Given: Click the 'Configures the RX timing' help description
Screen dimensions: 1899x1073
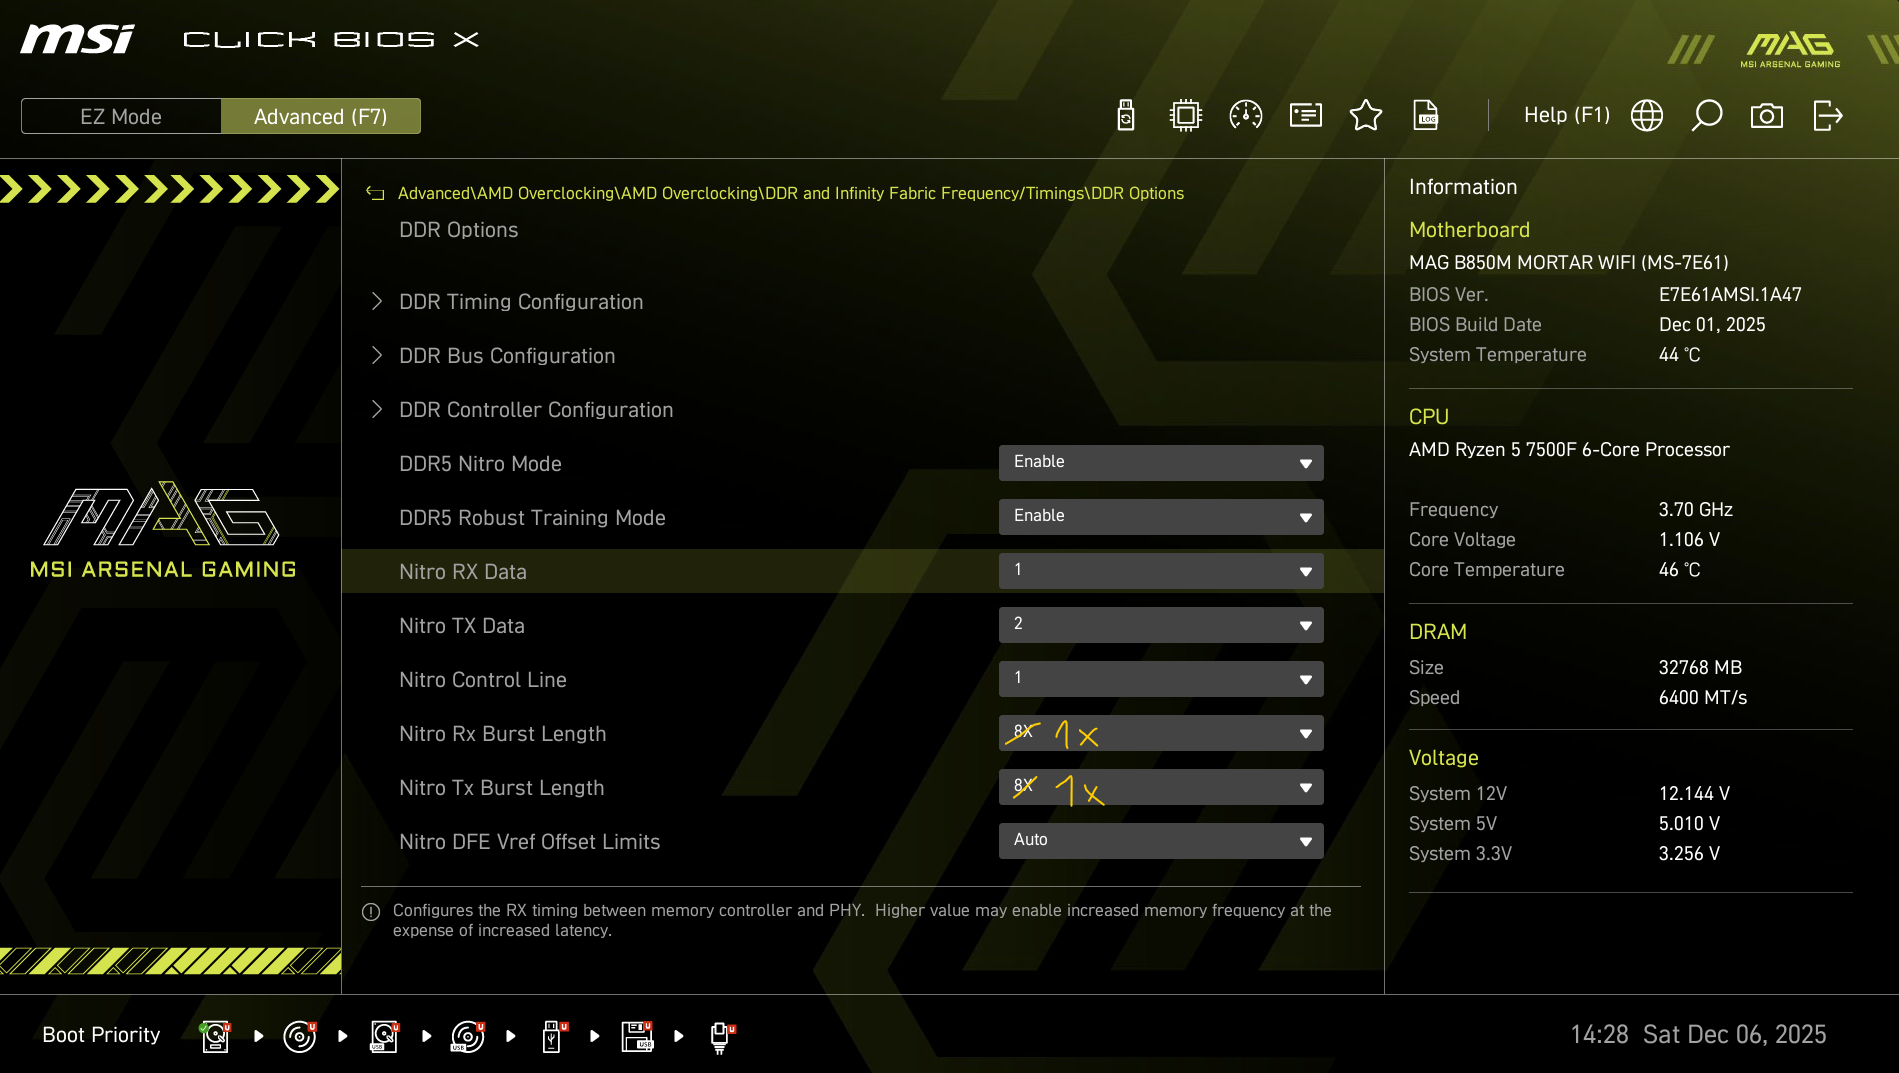Looking at the screenshot, I should (862, 920).
